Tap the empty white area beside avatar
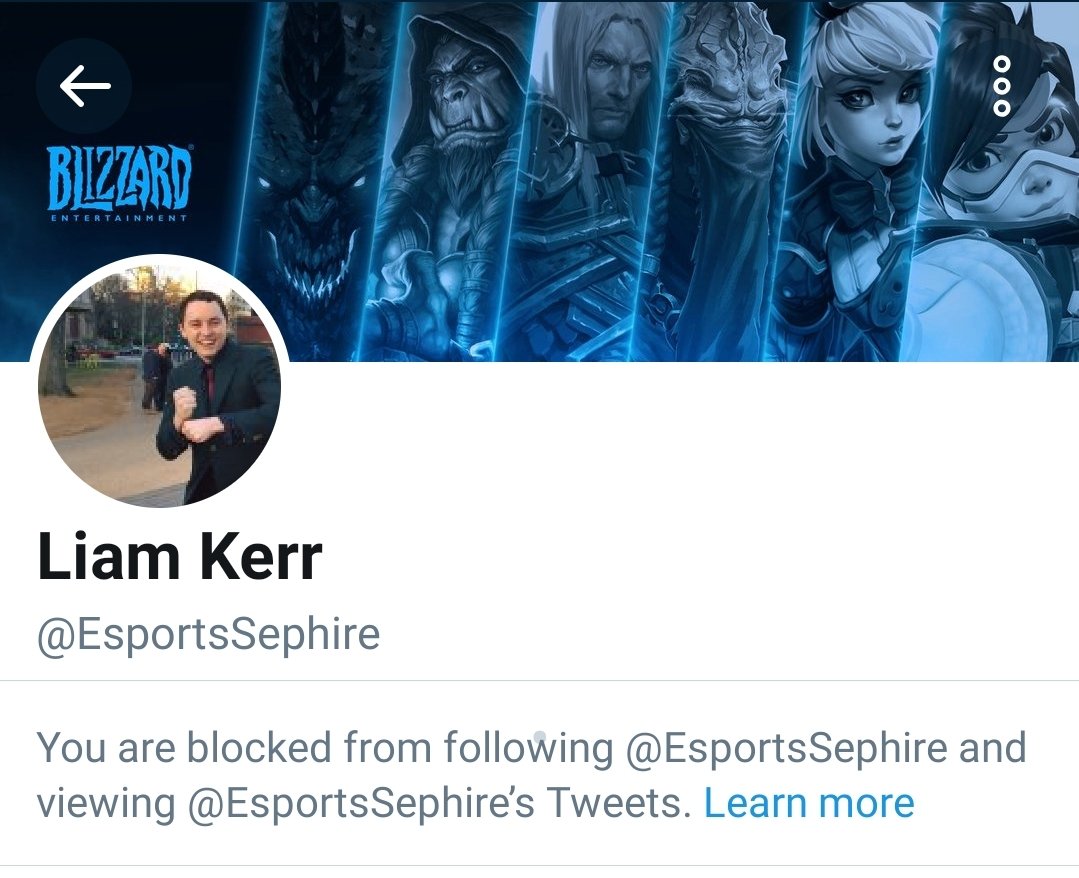The image size is (1079, 878). coord(681,440)
